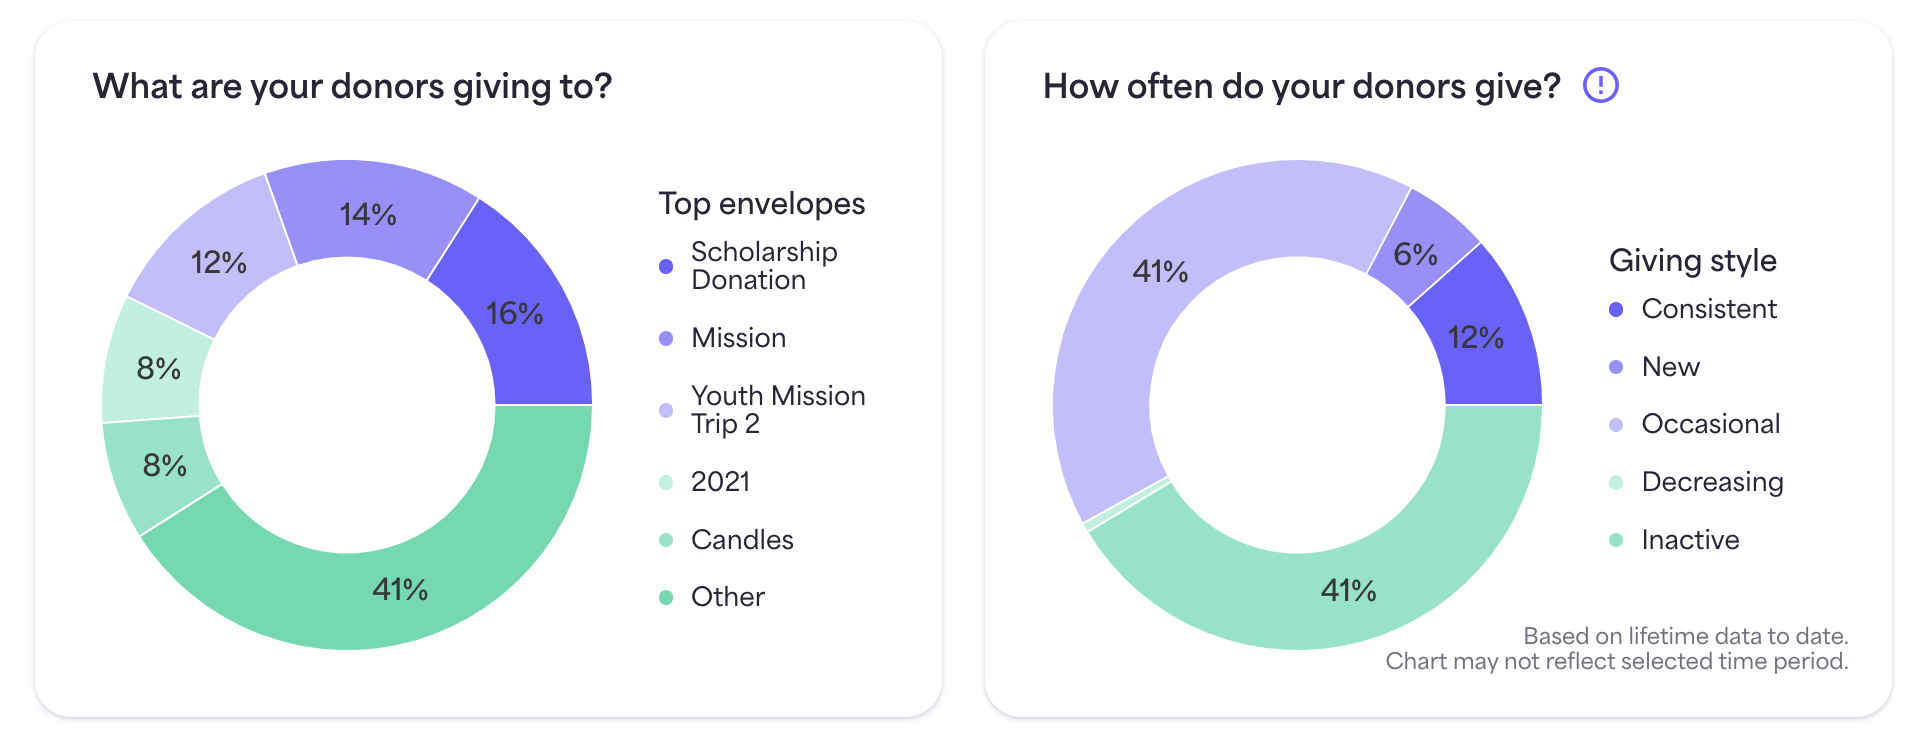Select the Decreasing giving style label
The width and height of the screenshot is (1908, 734).
click(1712, 482)
